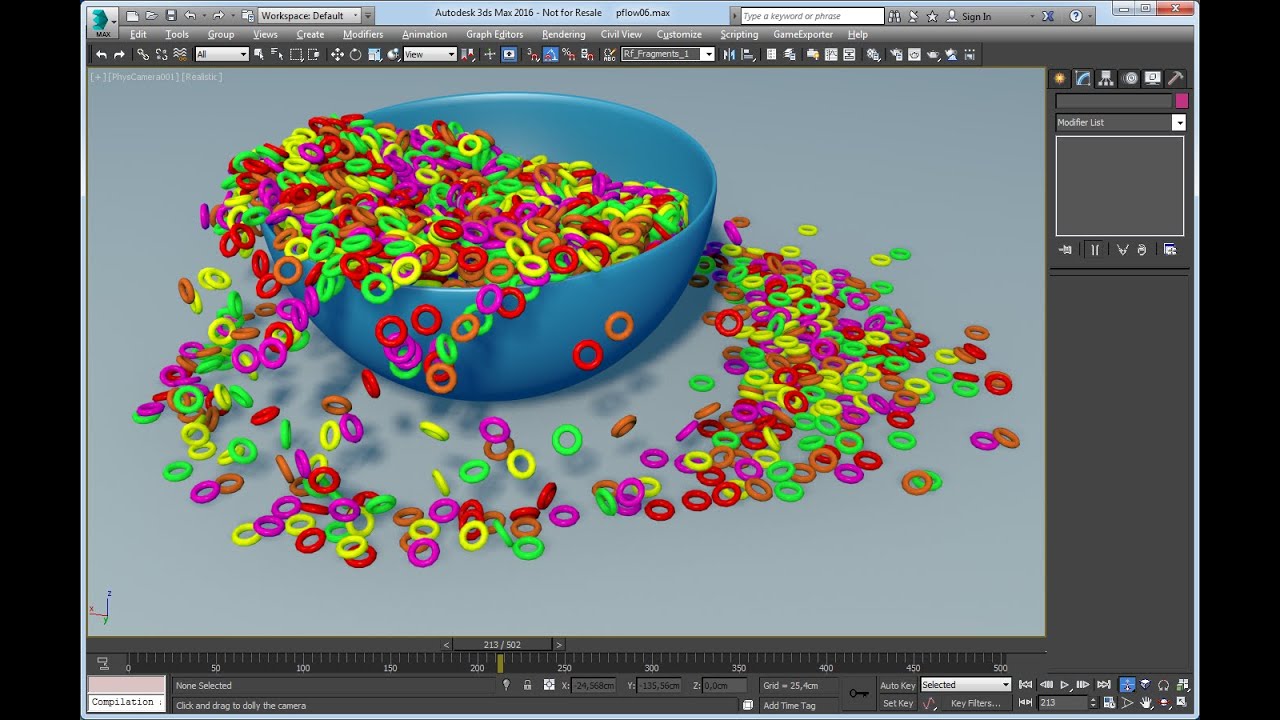Open the Animation menu
Screen dimensions: 1280x720
pyautogui.click(x=425, y=34)
